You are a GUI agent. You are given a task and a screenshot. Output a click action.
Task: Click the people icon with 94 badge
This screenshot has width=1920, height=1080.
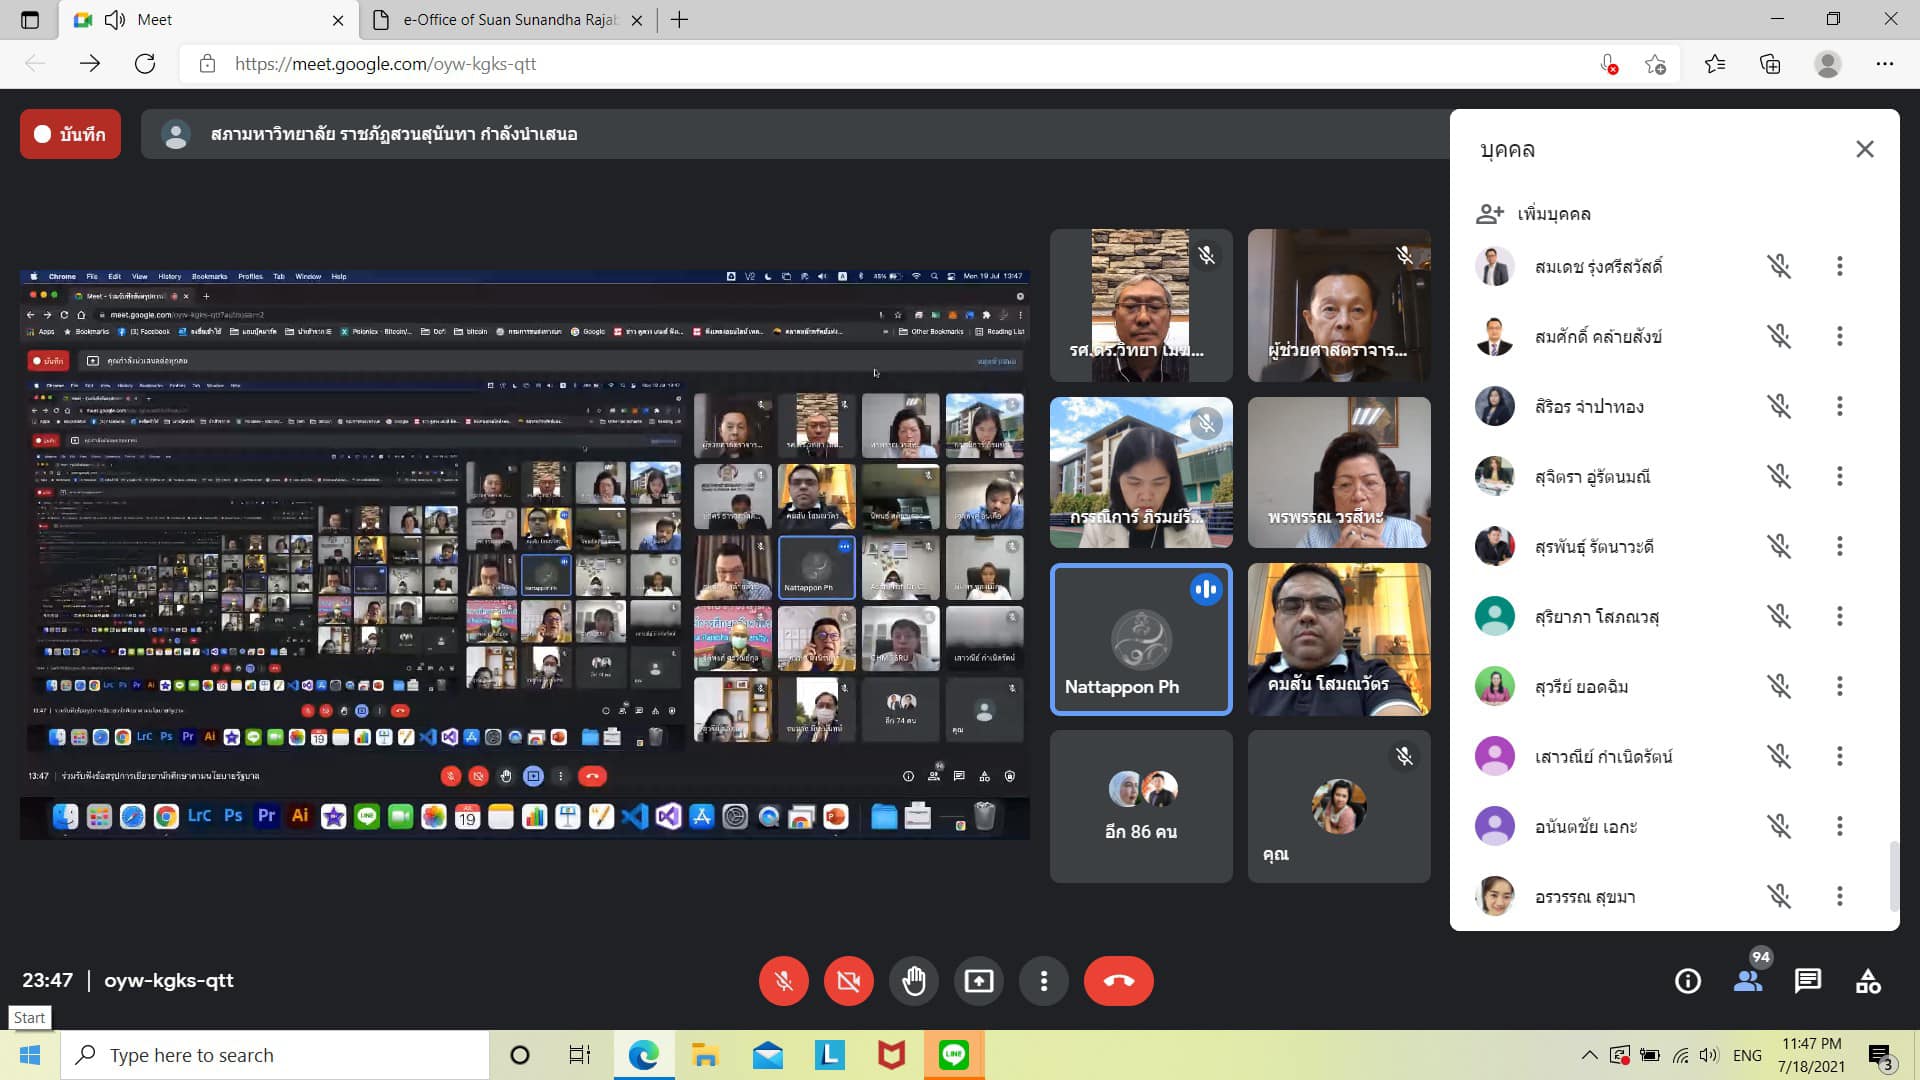point(1748,981)
